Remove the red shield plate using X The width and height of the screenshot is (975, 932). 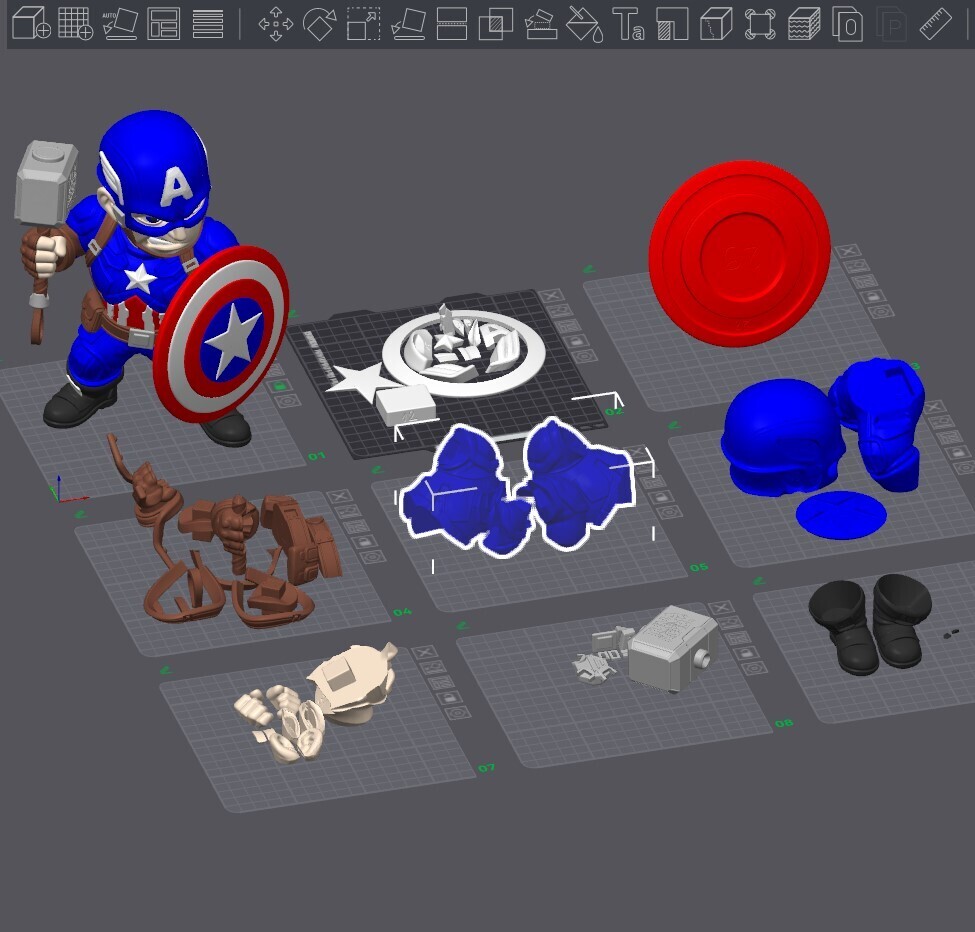[x=847, y=251]
